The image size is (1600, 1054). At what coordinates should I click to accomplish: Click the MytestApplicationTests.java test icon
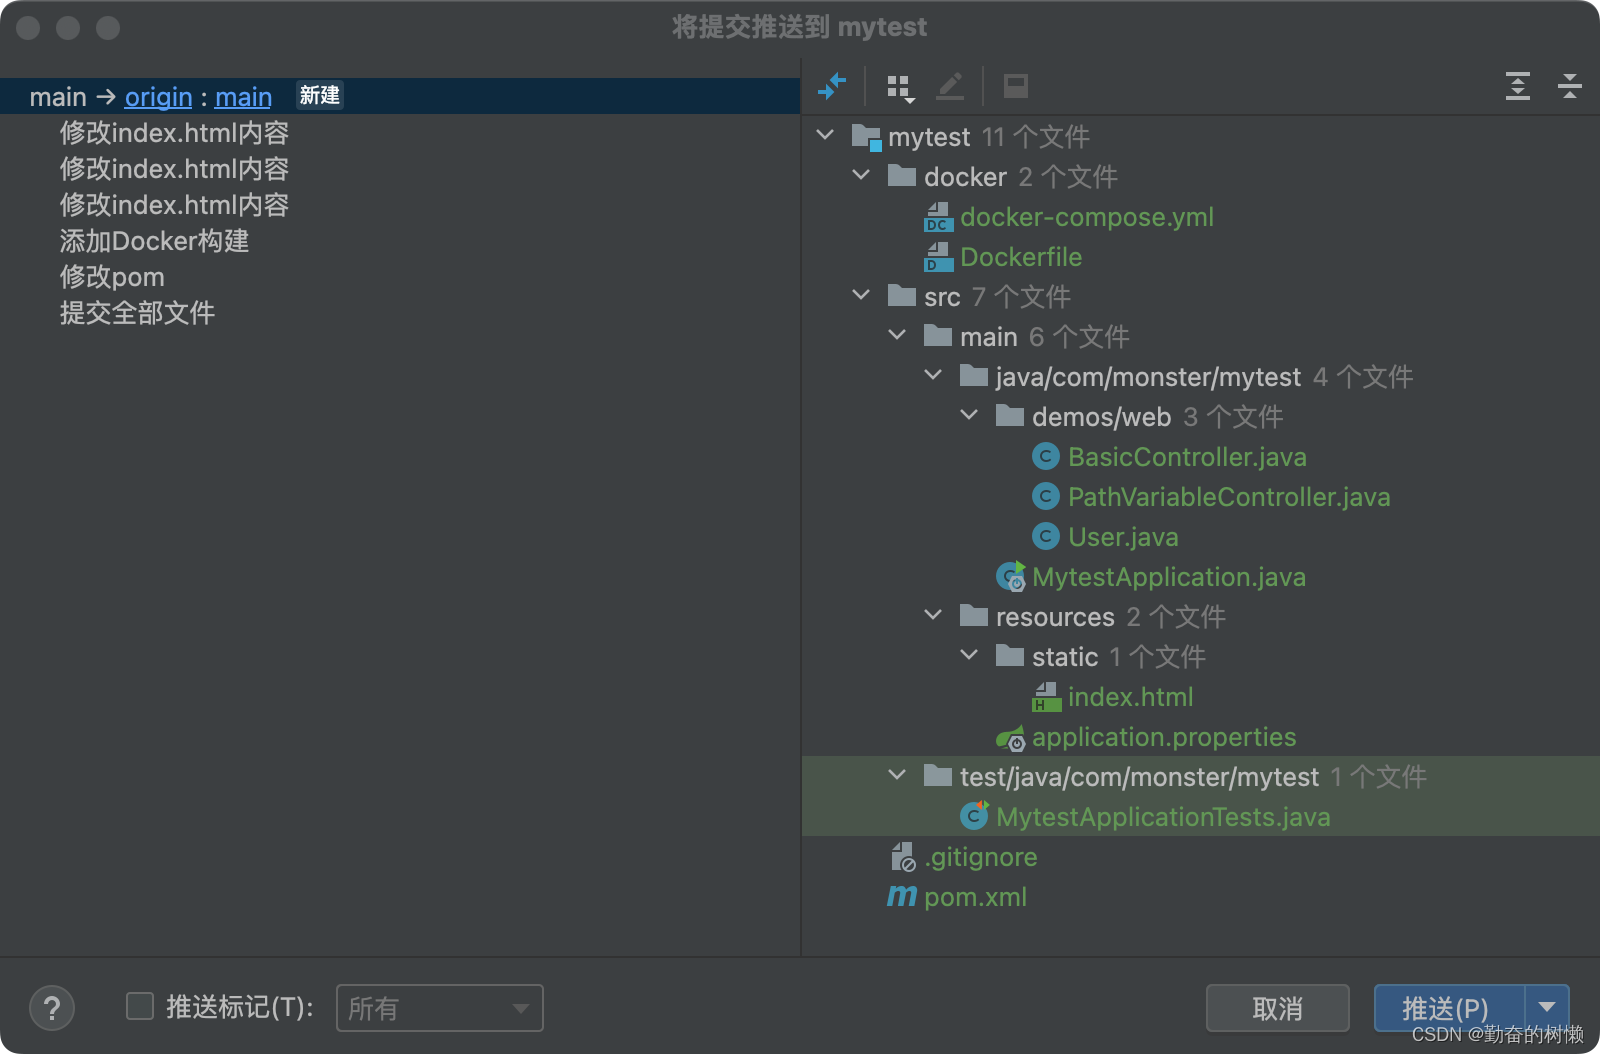click(975, 816)
